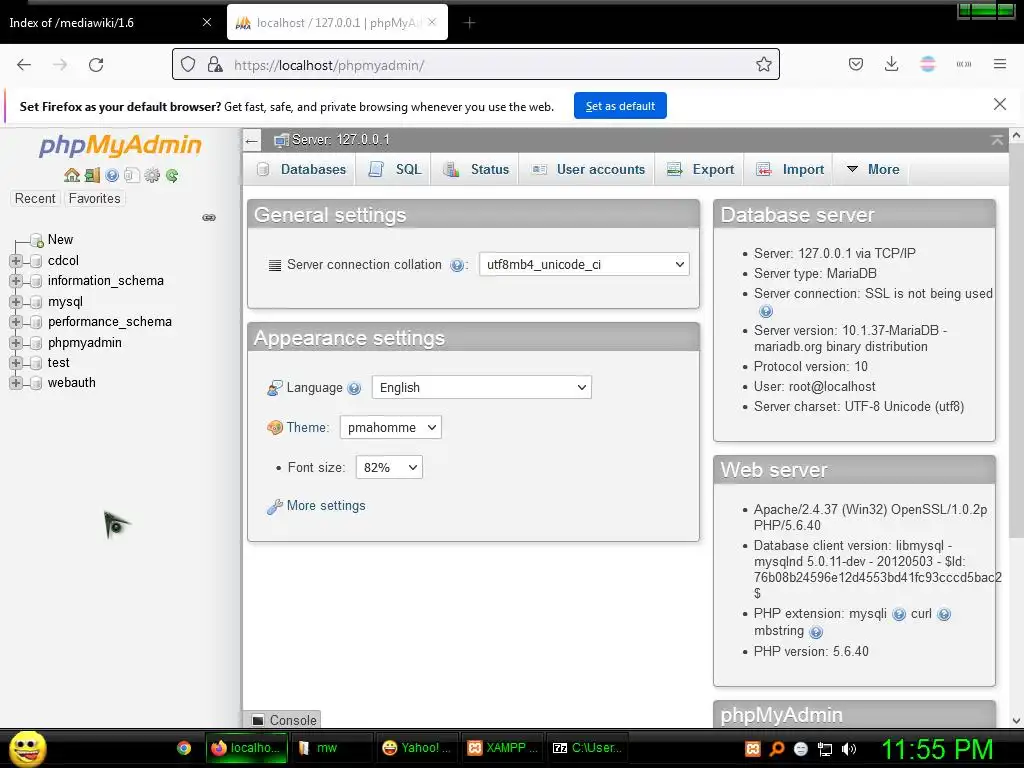Click the collapse top panel icon

click(997, 140)
